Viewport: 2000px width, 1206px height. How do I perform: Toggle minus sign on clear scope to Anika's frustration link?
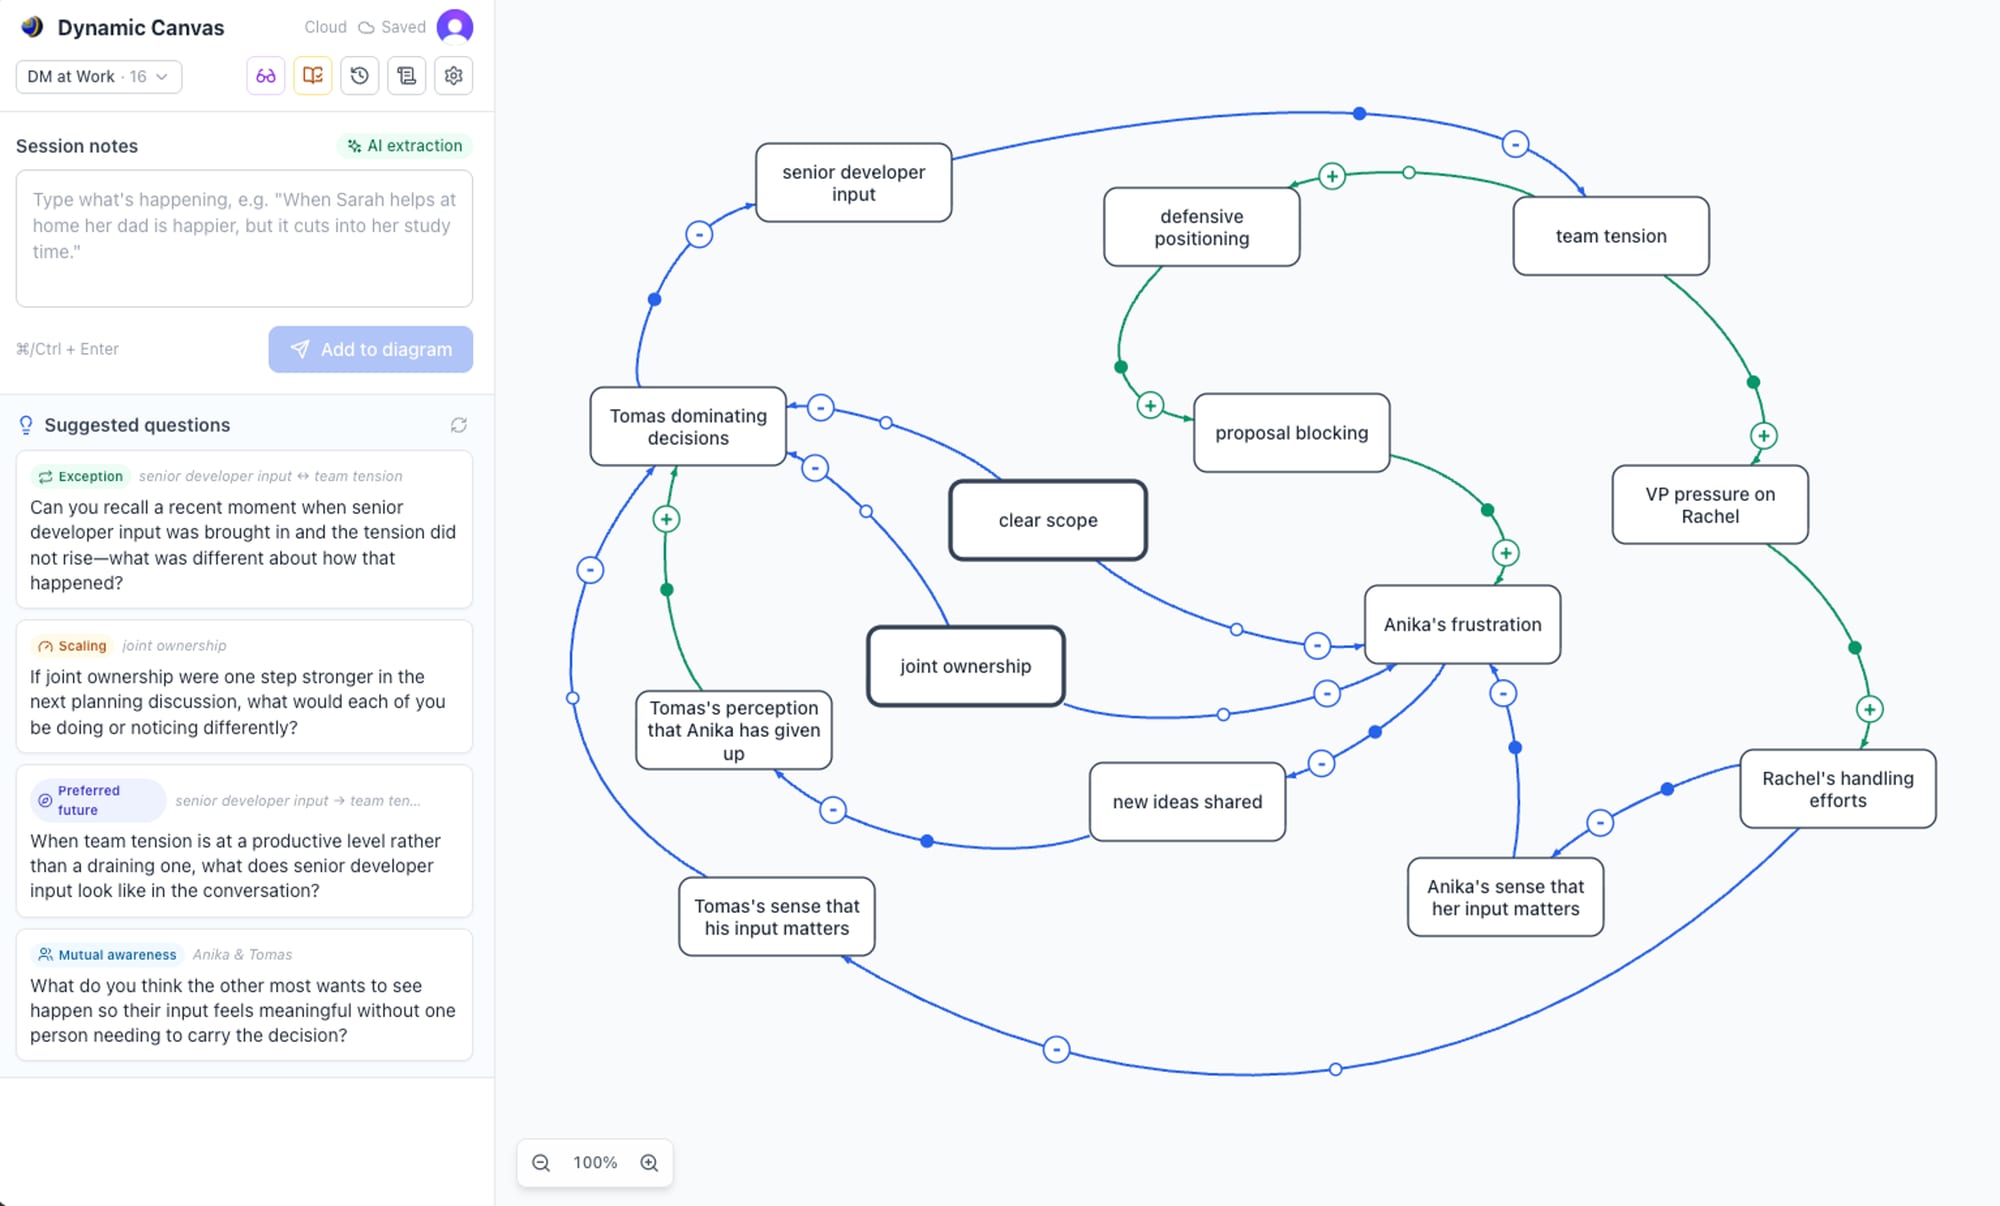(x=1318, y=646)
